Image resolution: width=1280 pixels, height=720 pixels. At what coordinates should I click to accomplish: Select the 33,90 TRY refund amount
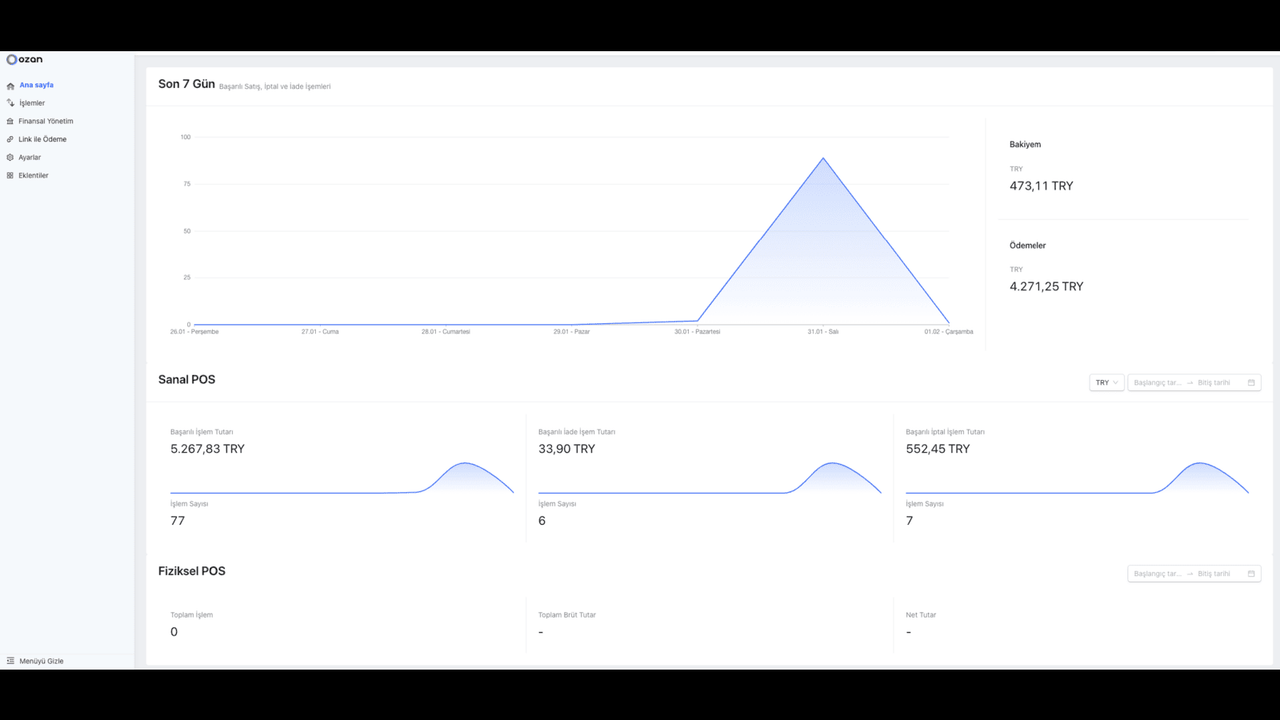coord(566,449)
